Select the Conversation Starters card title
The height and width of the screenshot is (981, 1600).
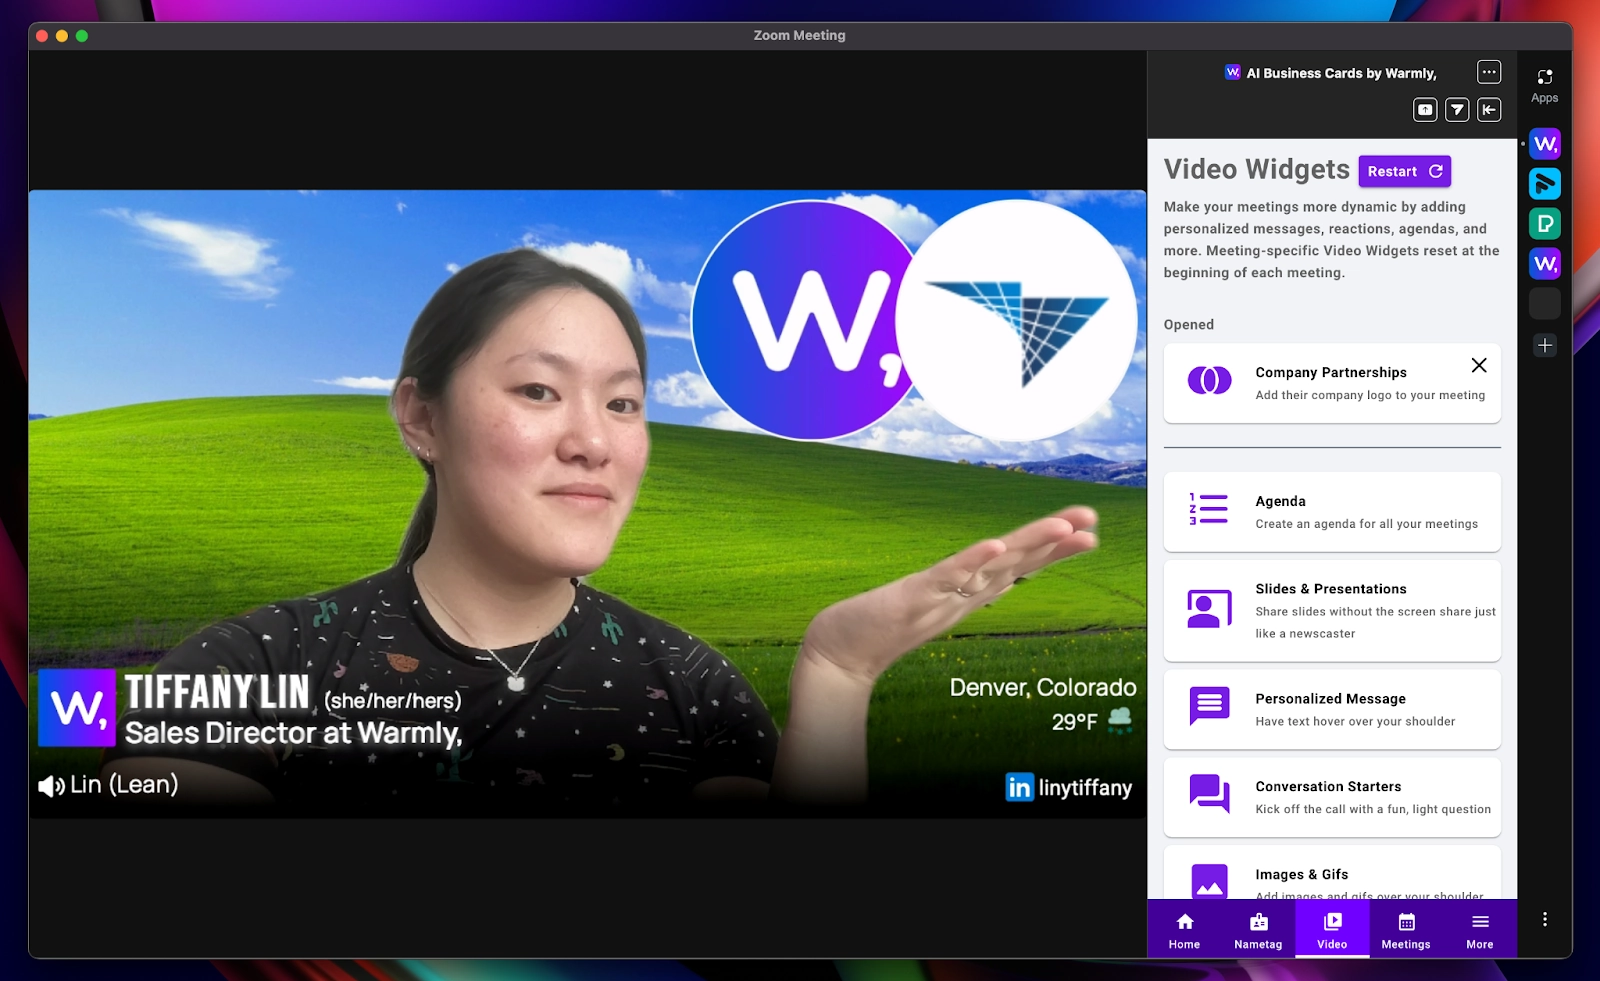tap(1328, 787)
